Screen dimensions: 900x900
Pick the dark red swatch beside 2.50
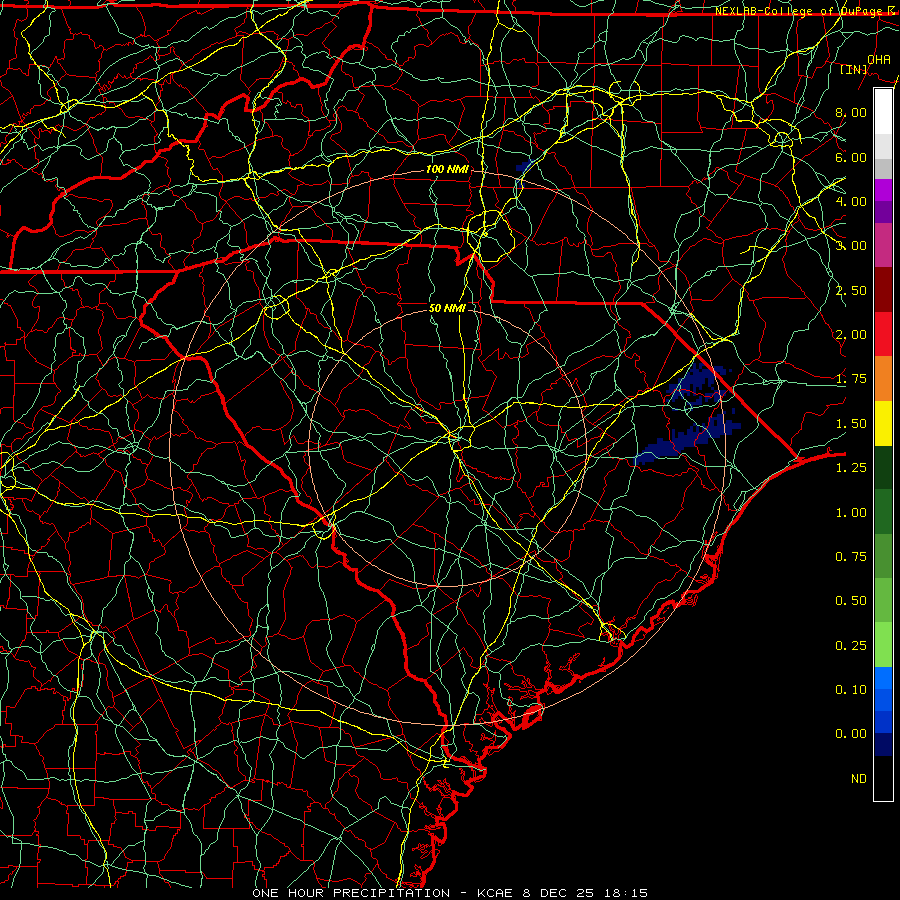883,290
